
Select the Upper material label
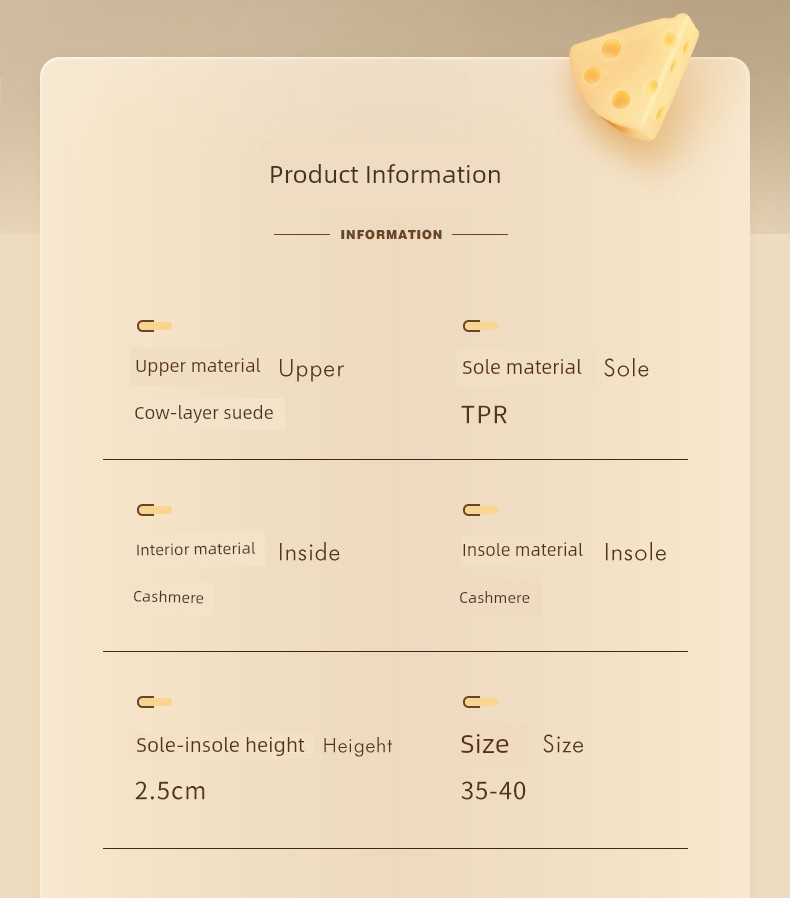(x=198, y=367)
